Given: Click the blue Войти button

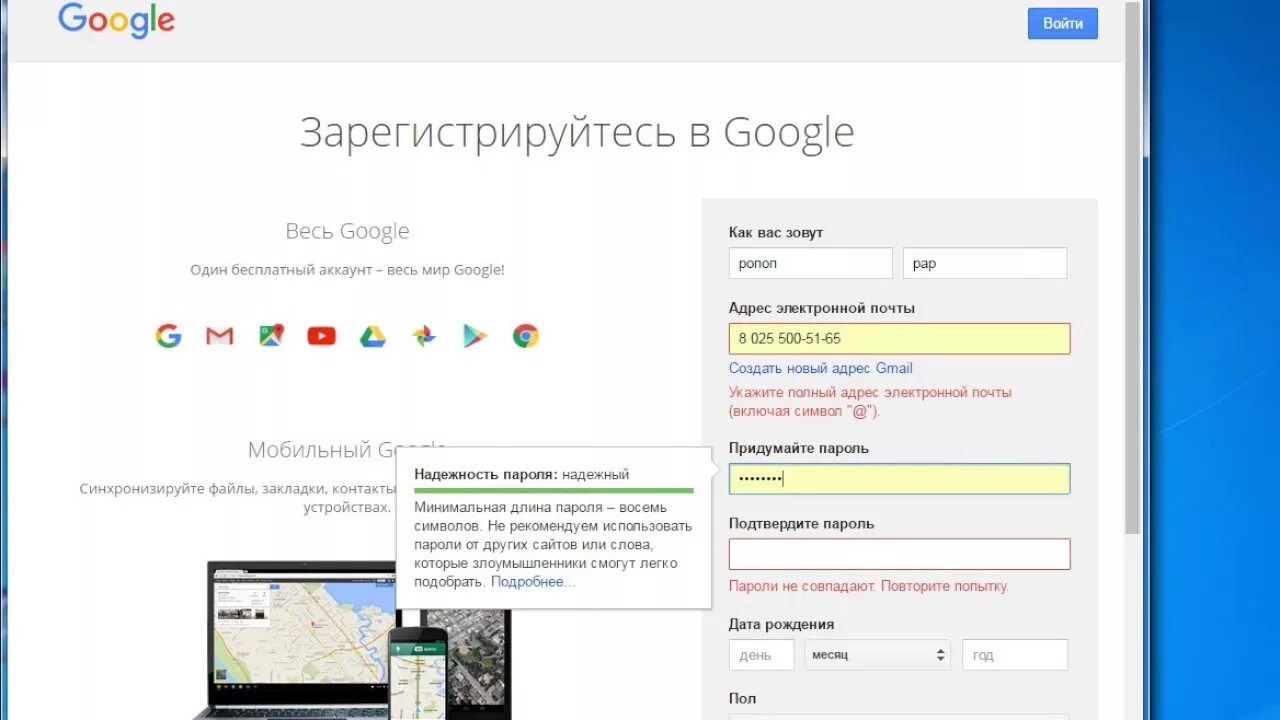Looking at the screenshot, I should (1063, 23).
